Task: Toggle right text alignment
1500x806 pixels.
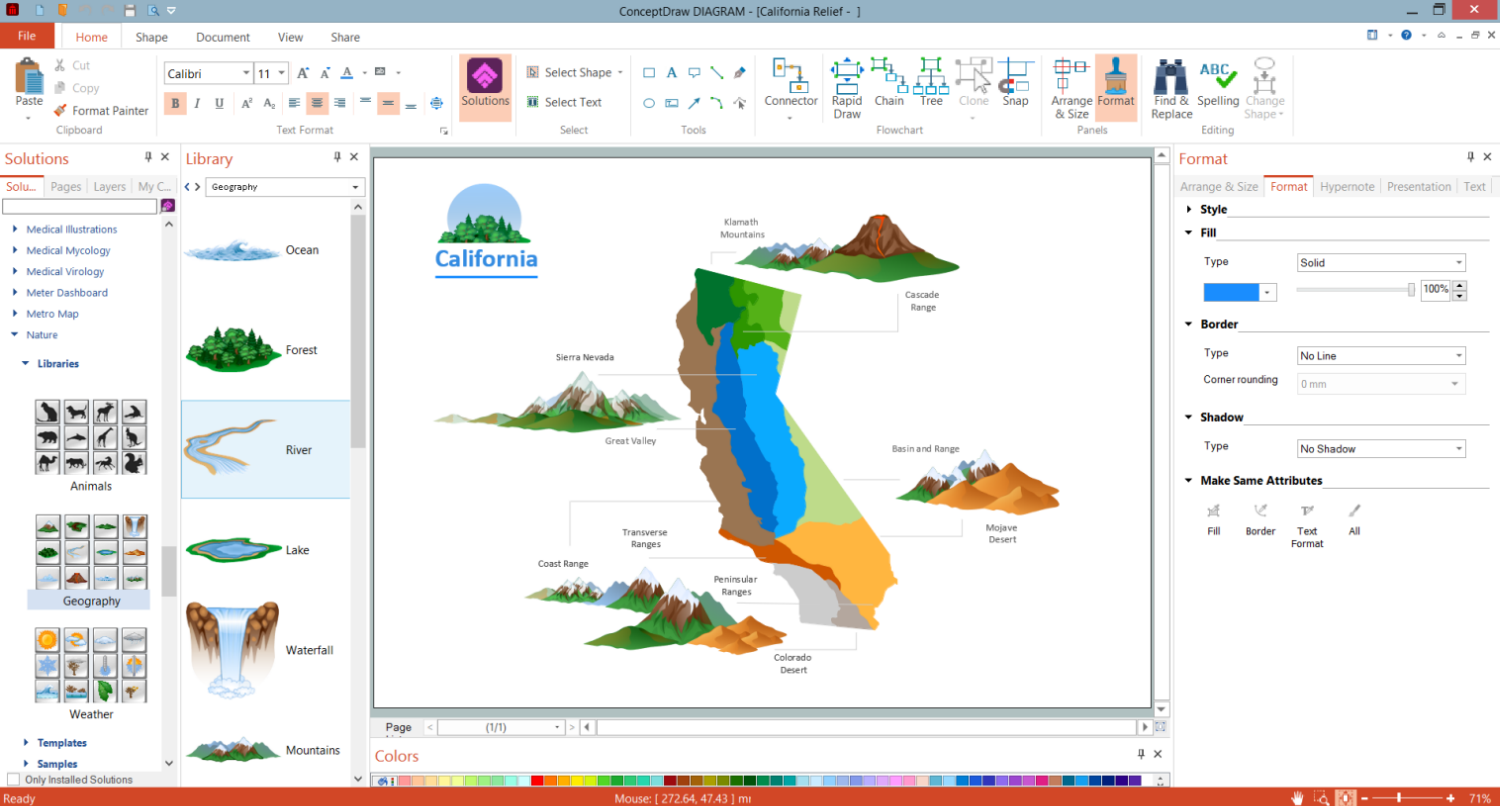Action: coord(340,103)
